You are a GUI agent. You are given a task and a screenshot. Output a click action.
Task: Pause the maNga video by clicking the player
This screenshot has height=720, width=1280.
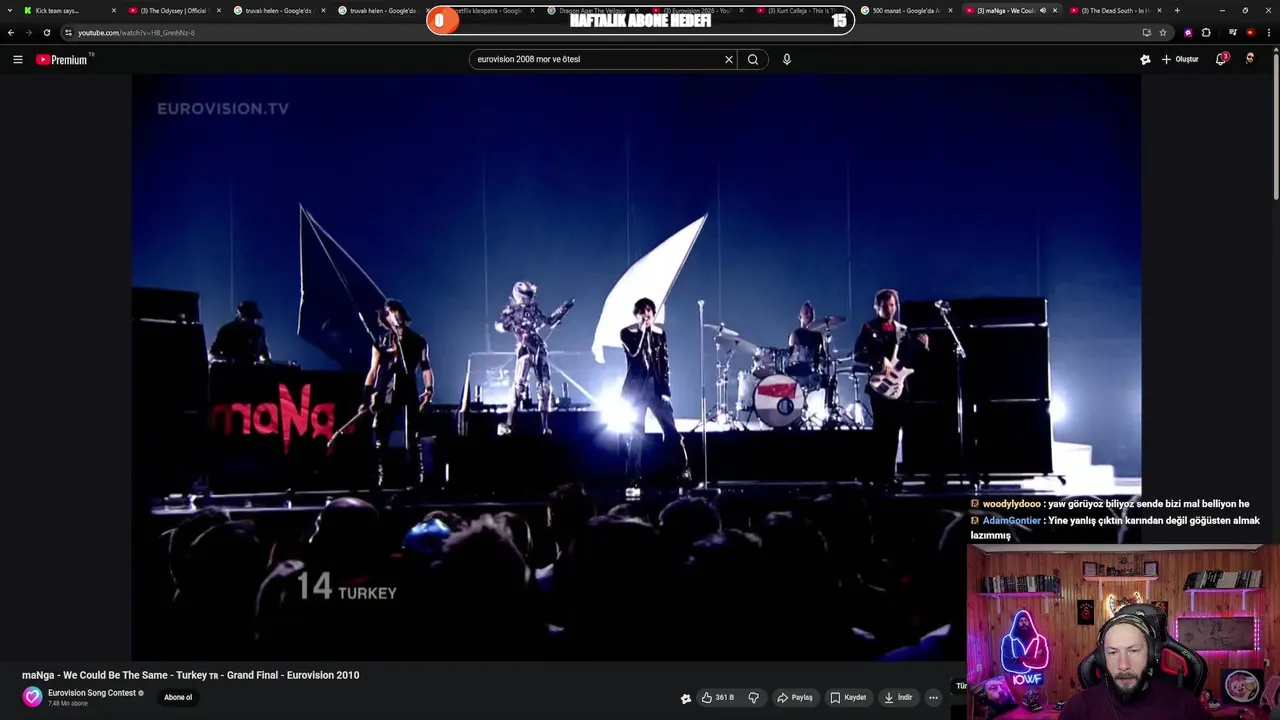tap(636, 367)
